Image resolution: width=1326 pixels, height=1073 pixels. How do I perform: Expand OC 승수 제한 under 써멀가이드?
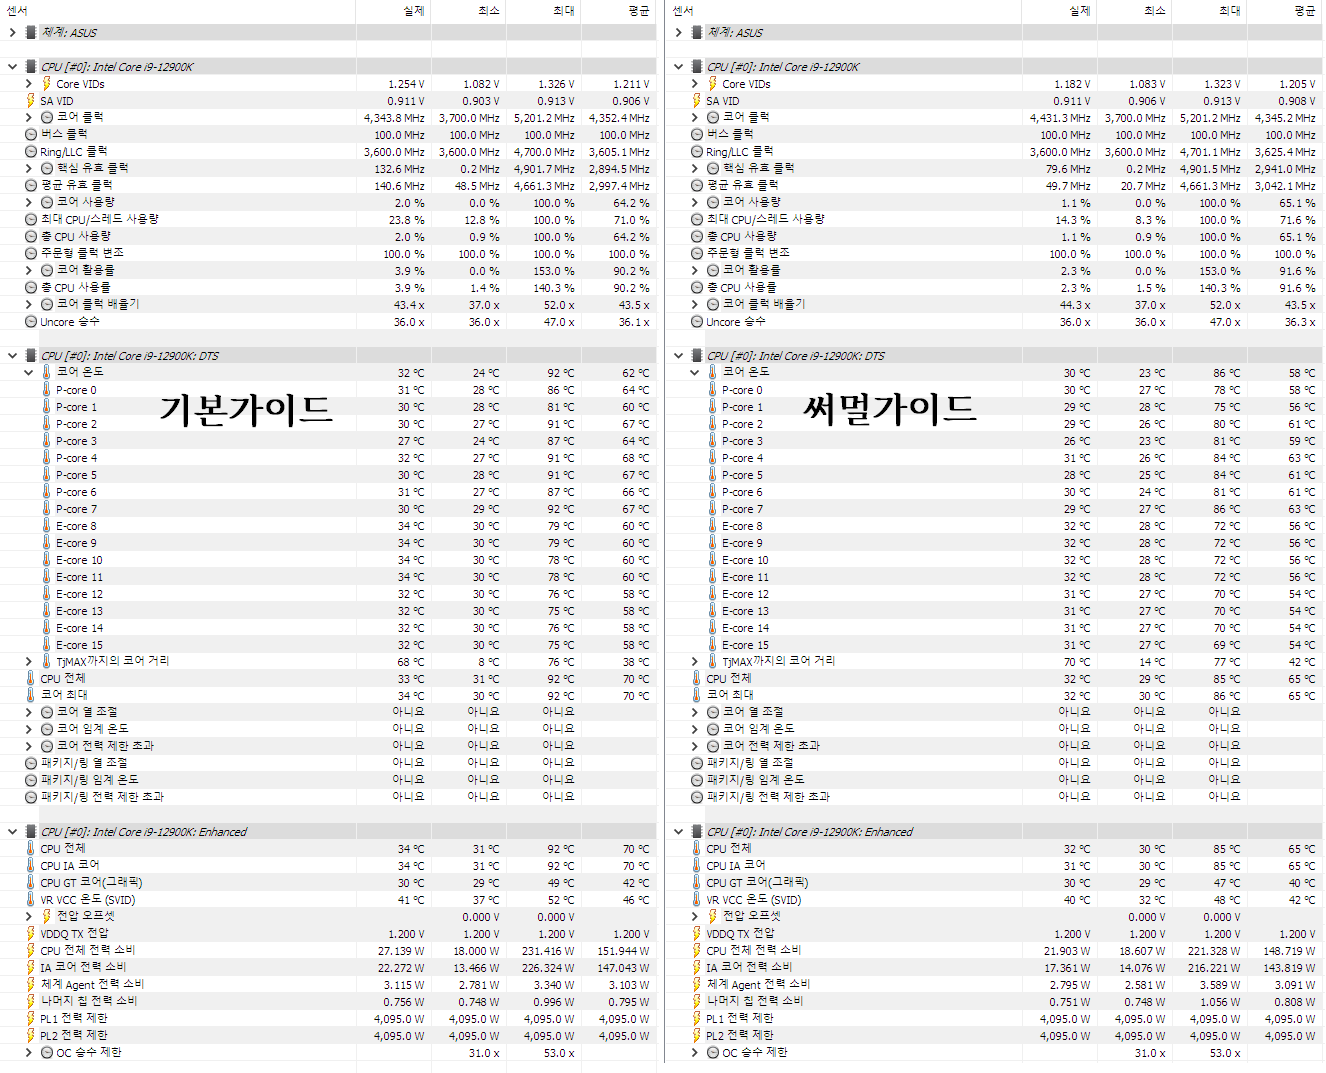pyautogui.click(x=695, y=1053)
